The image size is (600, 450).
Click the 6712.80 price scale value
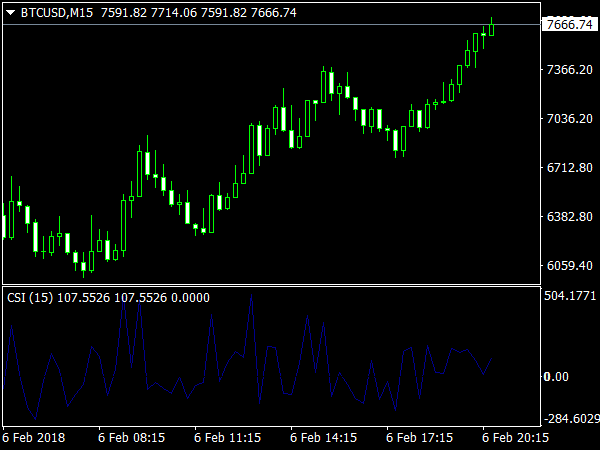(x=570, y=168)
